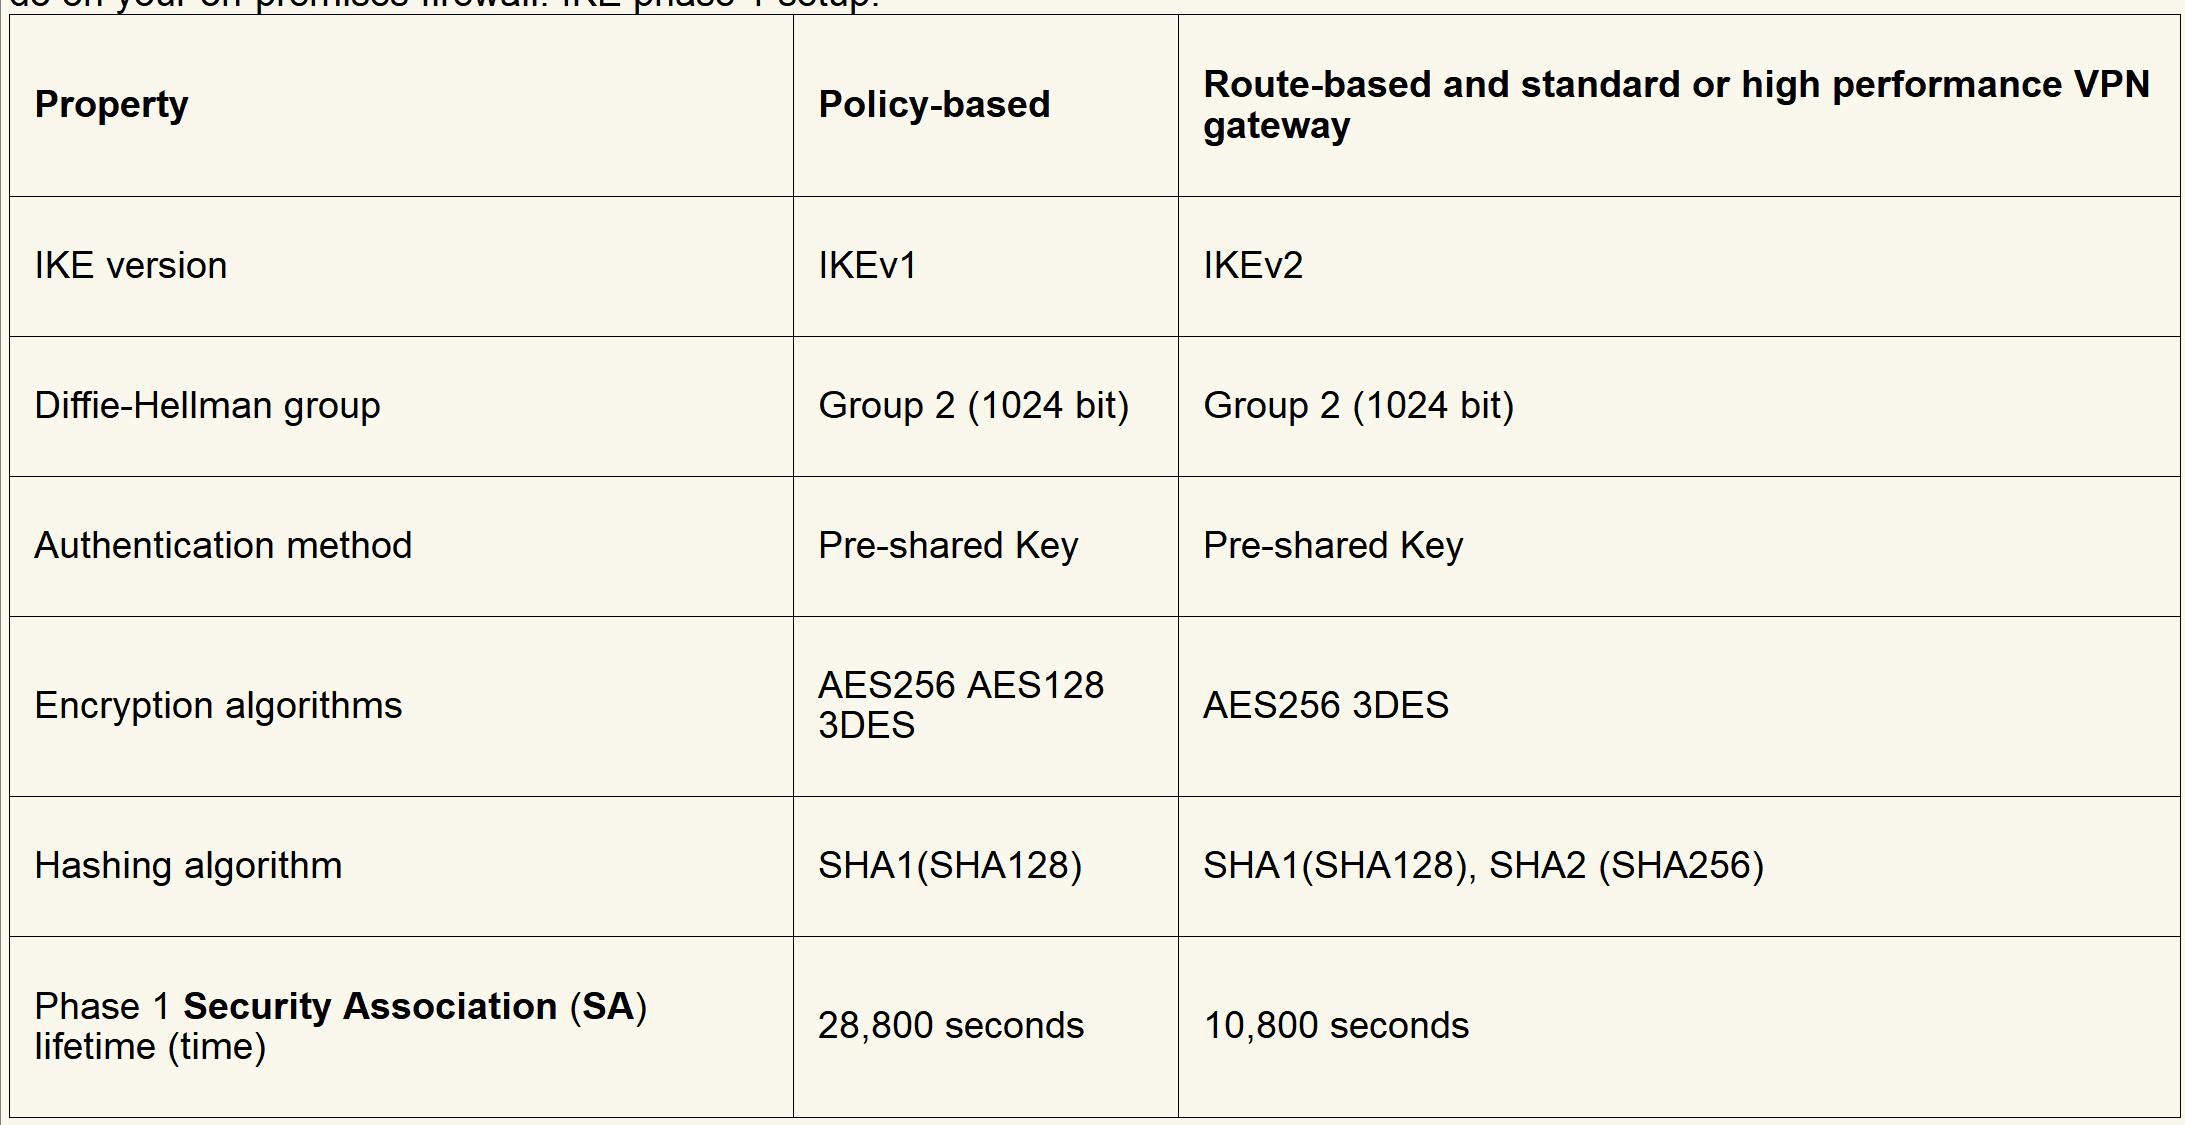Click the 28,800 seconds cell
This screenshot has width=2185, height=1125.
click(950, 1026)
